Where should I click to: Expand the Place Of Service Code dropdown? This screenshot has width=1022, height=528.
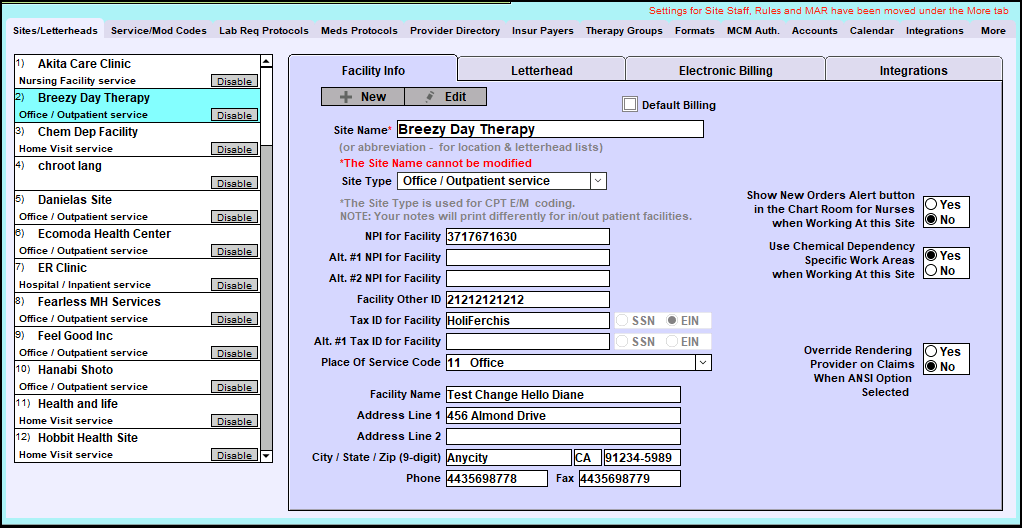(702, 363)
